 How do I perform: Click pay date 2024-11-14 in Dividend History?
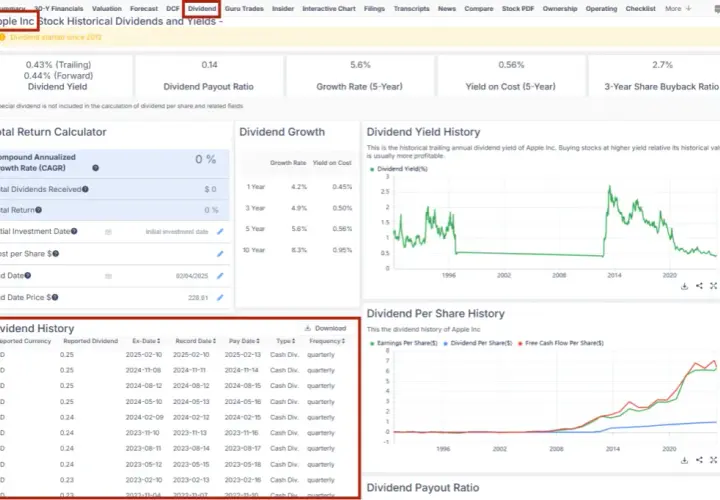[x=242, y=370]
